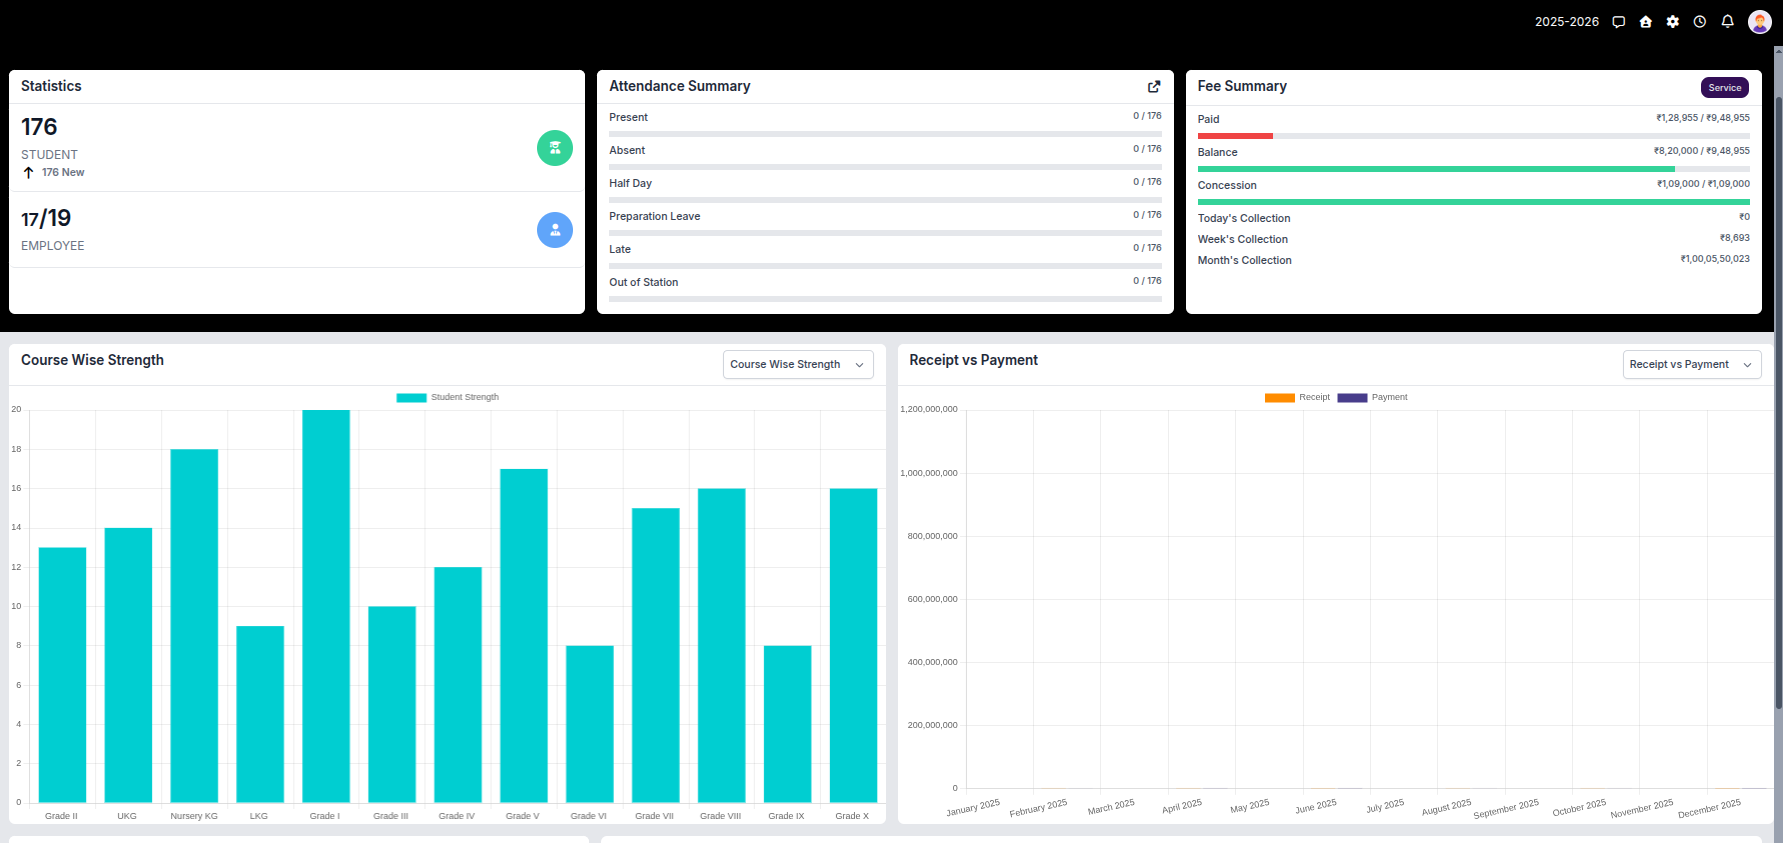Screen dimensions: 1783x843
Task: Toggle Student Strength legend in chart
Action: tap(447, 397)
